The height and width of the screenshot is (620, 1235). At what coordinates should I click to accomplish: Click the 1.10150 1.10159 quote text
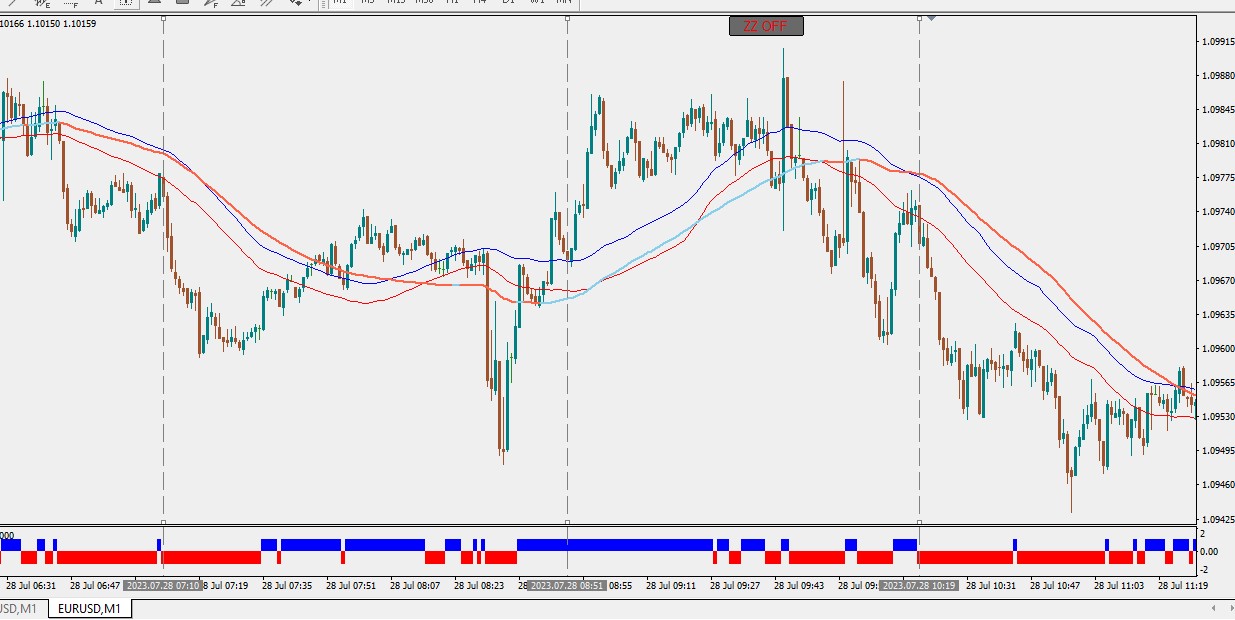point(64,23)
